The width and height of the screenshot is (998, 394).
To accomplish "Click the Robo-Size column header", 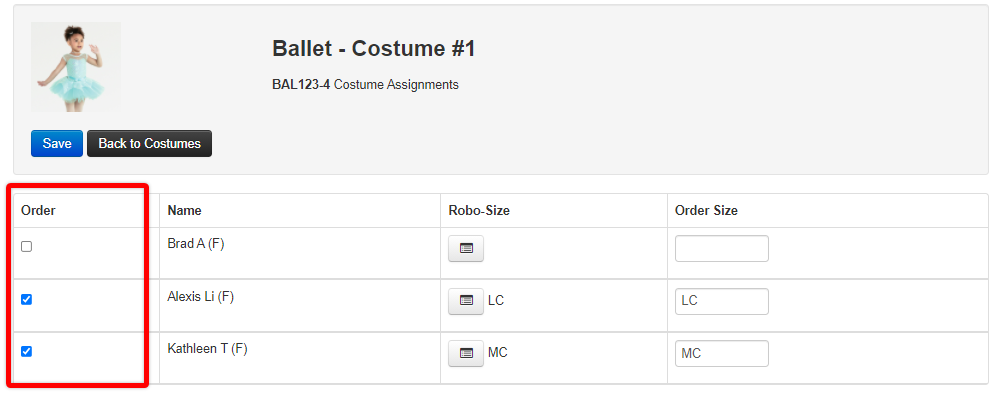I will click(479, 211).
